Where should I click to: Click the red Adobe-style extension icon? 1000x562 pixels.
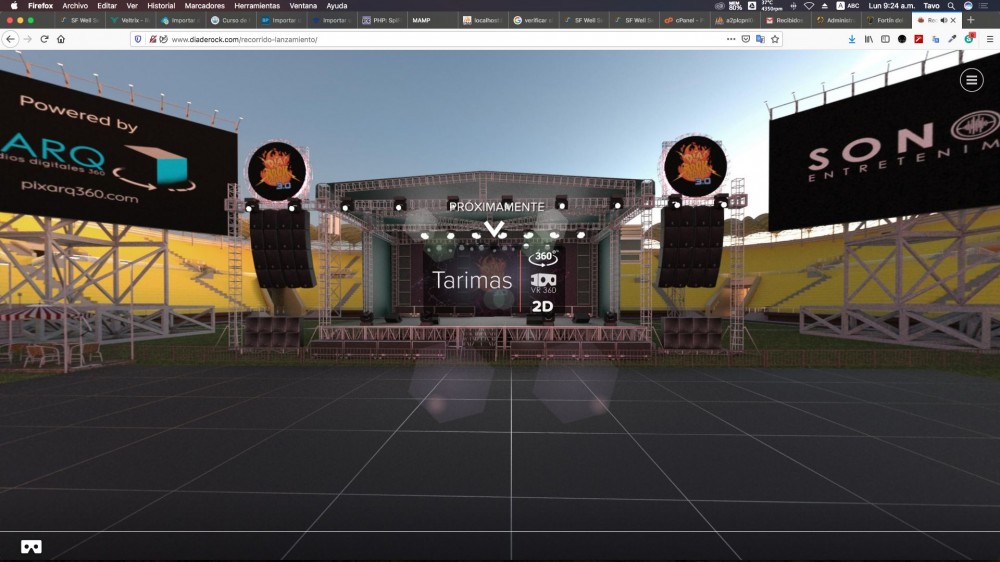pyautogui.click(x=918, y=39)
